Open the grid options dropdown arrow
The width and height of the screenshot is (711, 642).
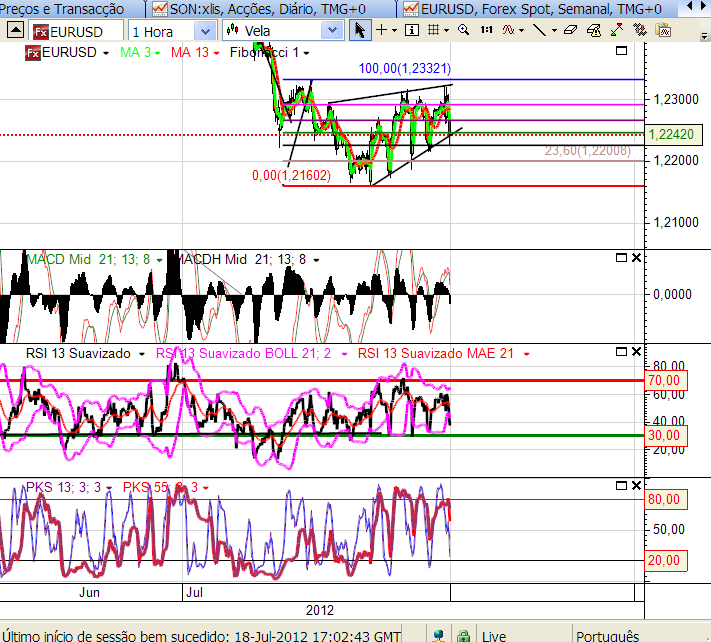[x=447, y=31]
